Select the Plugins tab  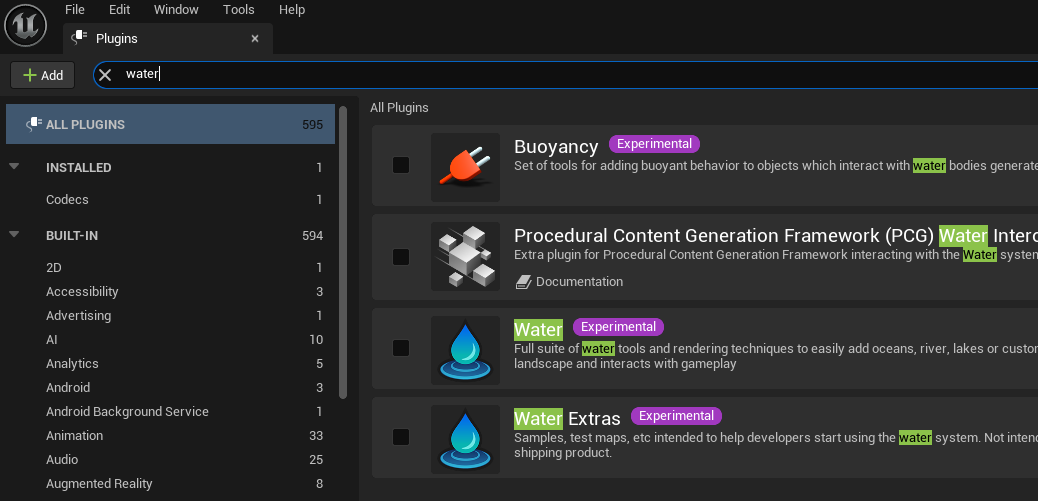167,38
